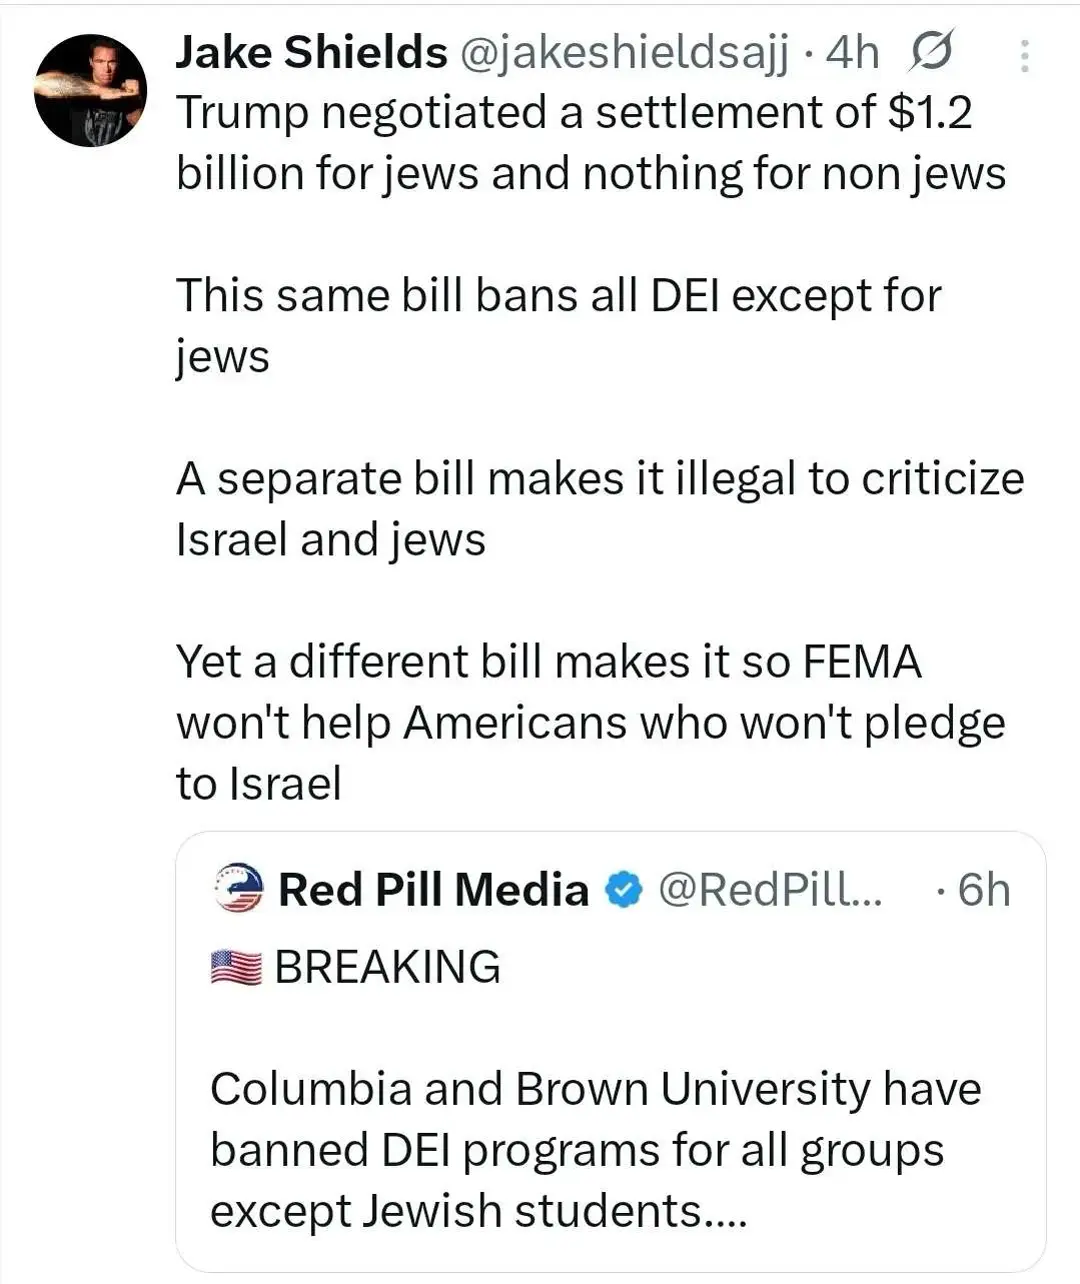Viewport: 1080px width, 1284px height.
Task: Click the Jake Shields display name
Action: pos(311,52)
